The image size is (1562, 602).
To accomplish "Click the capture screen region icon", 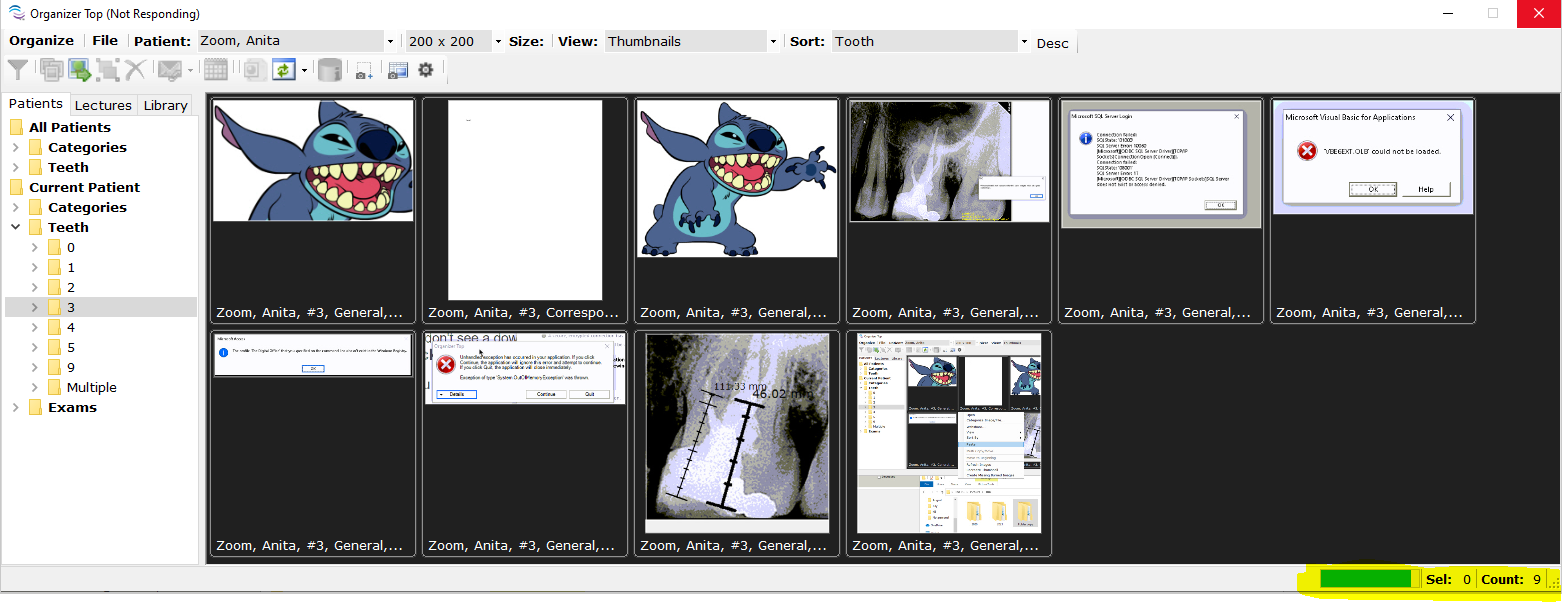I will pyautogui.click(x=364, y=70).
